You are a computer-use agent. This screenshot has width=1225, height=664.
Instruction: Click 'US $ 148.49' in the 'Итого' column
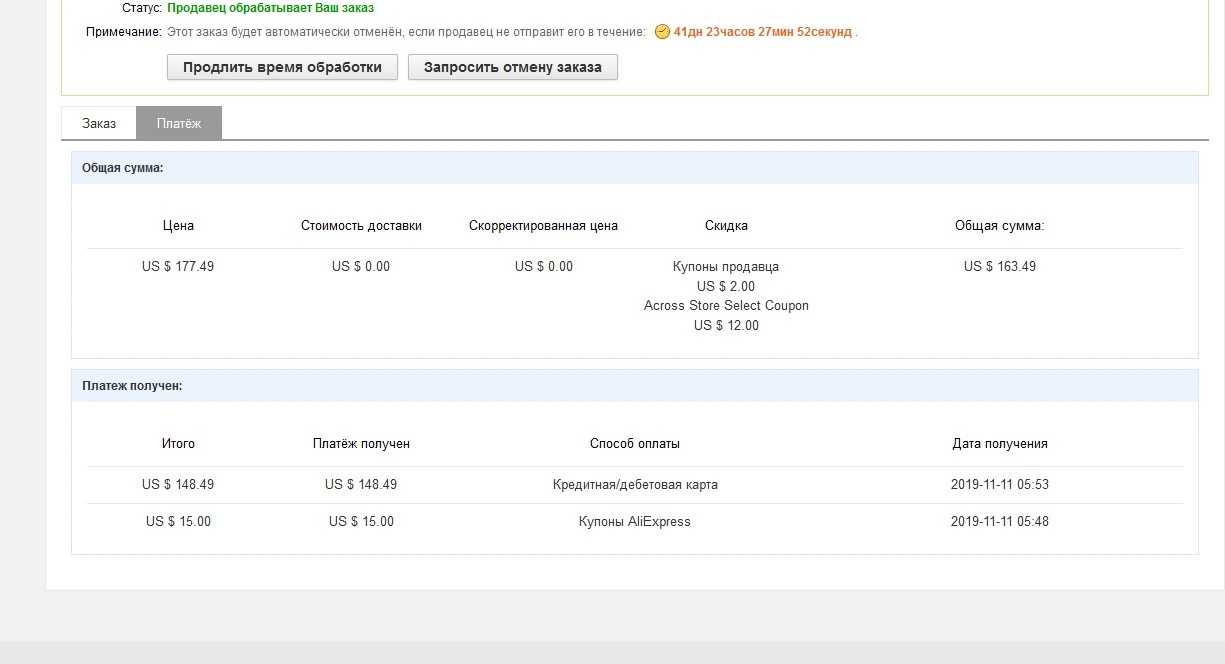[x=178, y=485]
